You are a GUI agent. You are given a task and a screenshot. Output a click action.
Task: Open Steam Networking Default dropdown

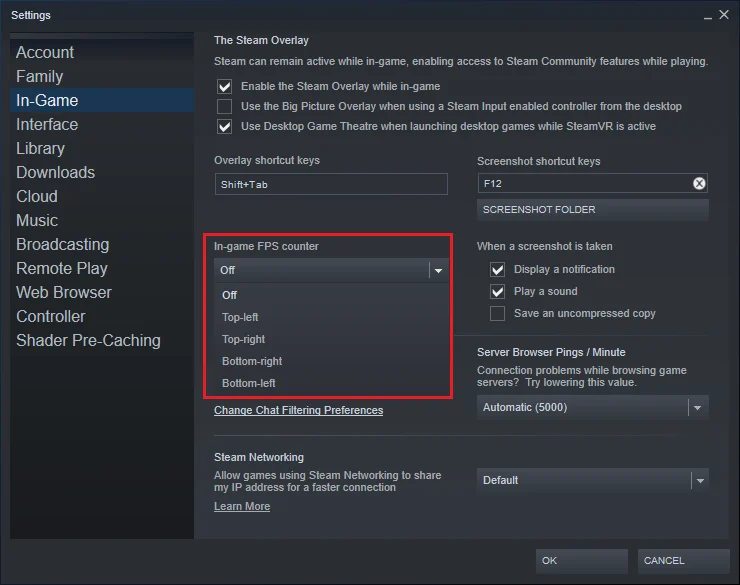click(592, 480)
